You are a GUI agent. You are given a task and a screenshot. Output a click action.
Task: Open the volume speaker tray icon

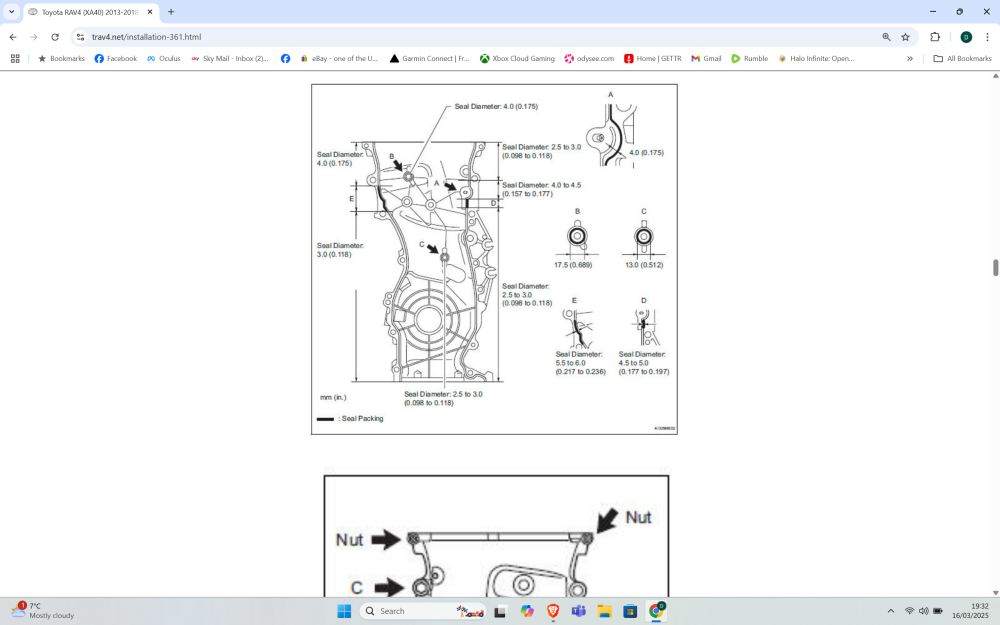point(923,611)
